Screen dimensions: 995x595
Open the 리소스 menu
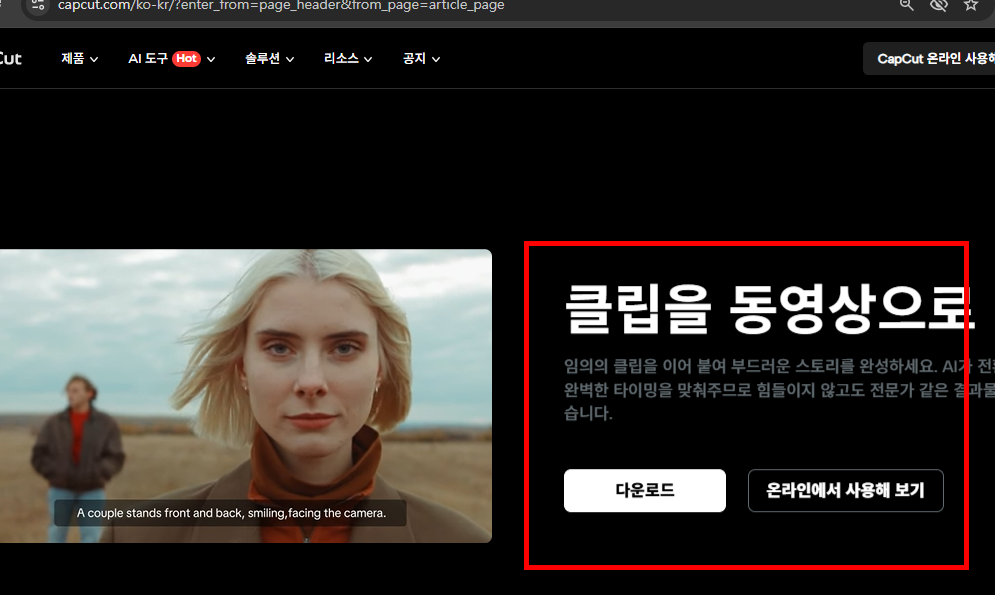[340, 58]
